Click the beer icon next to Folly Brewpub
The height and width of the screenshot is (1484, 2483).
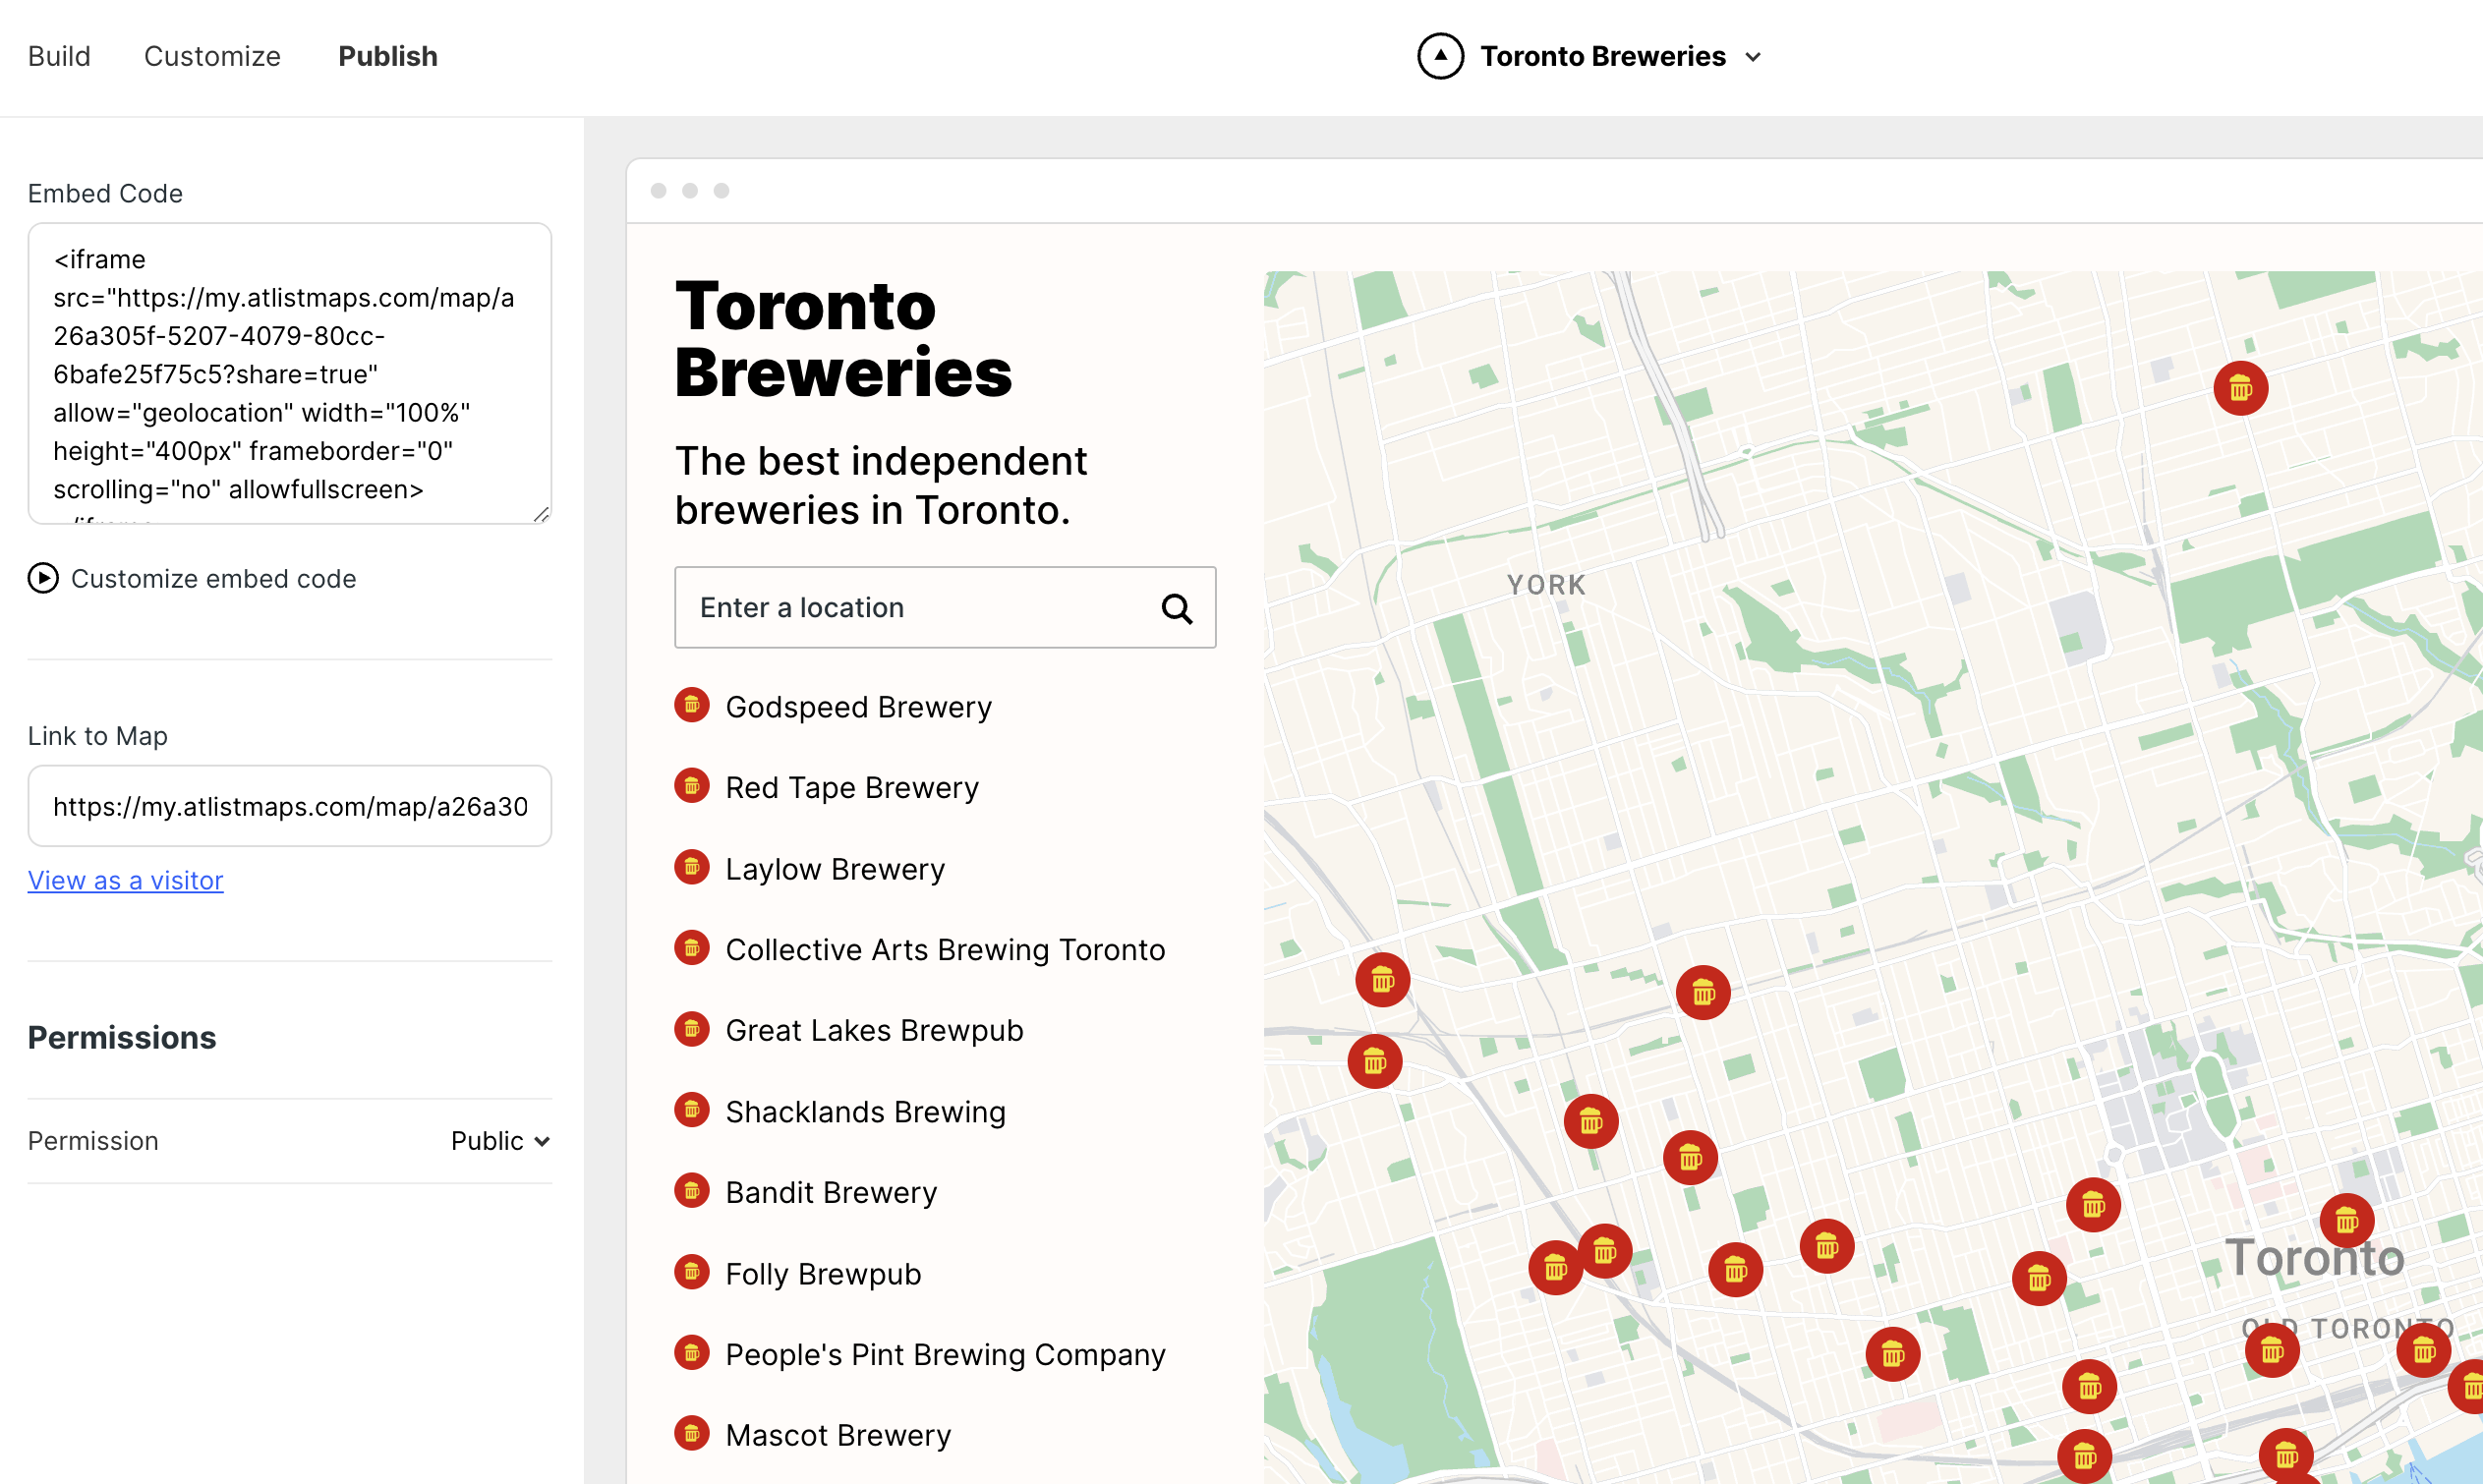[x=692, y=1272]
